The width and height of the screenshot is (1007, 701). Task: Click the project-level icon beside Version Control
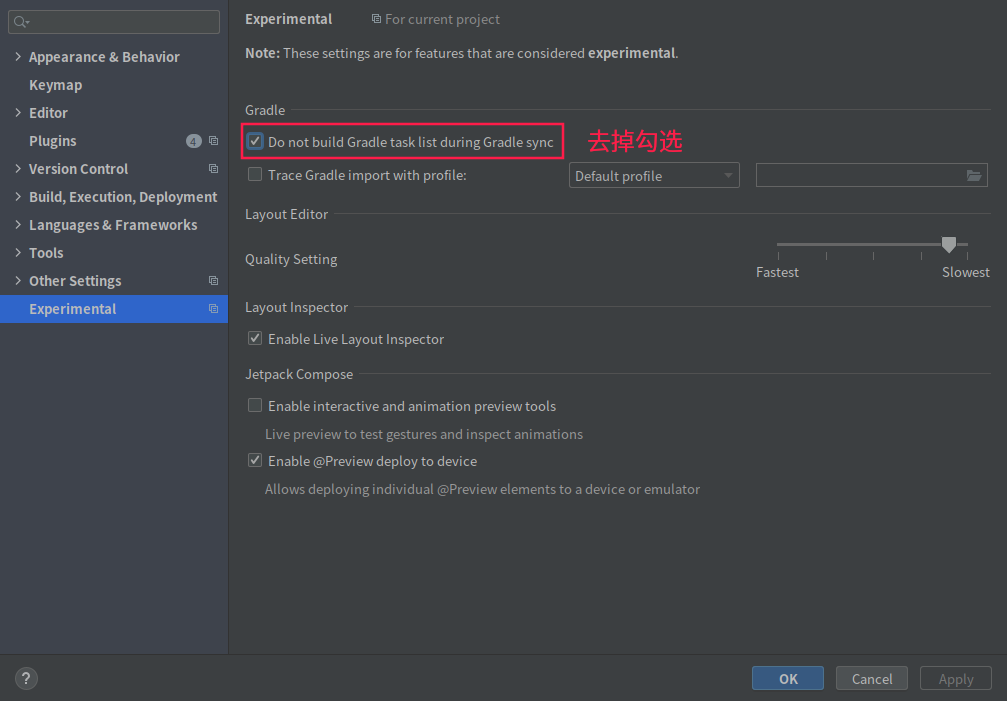click(x=213, y=169)
